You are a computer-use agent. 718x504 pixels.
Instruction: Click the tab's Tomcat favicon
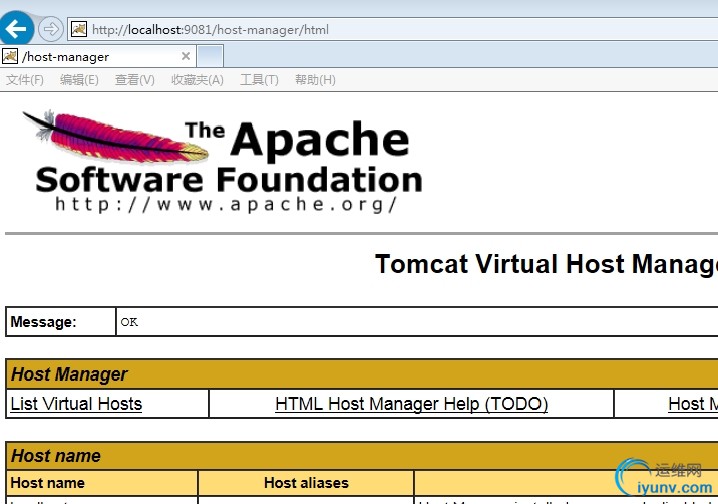coord(10,56)
